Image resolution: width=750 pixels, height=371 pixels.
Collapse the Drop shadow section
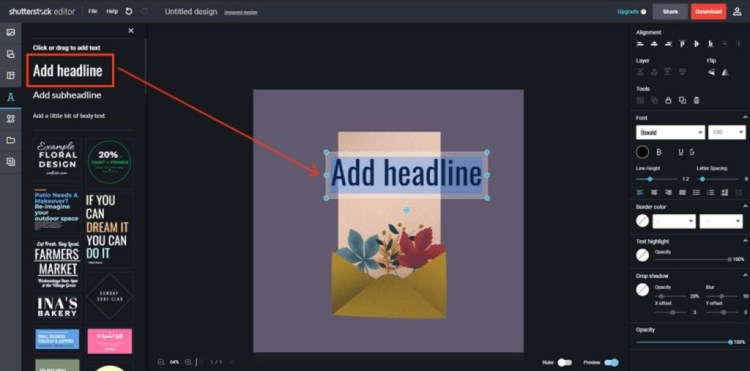pyautogui.click(x=745, y=276)
